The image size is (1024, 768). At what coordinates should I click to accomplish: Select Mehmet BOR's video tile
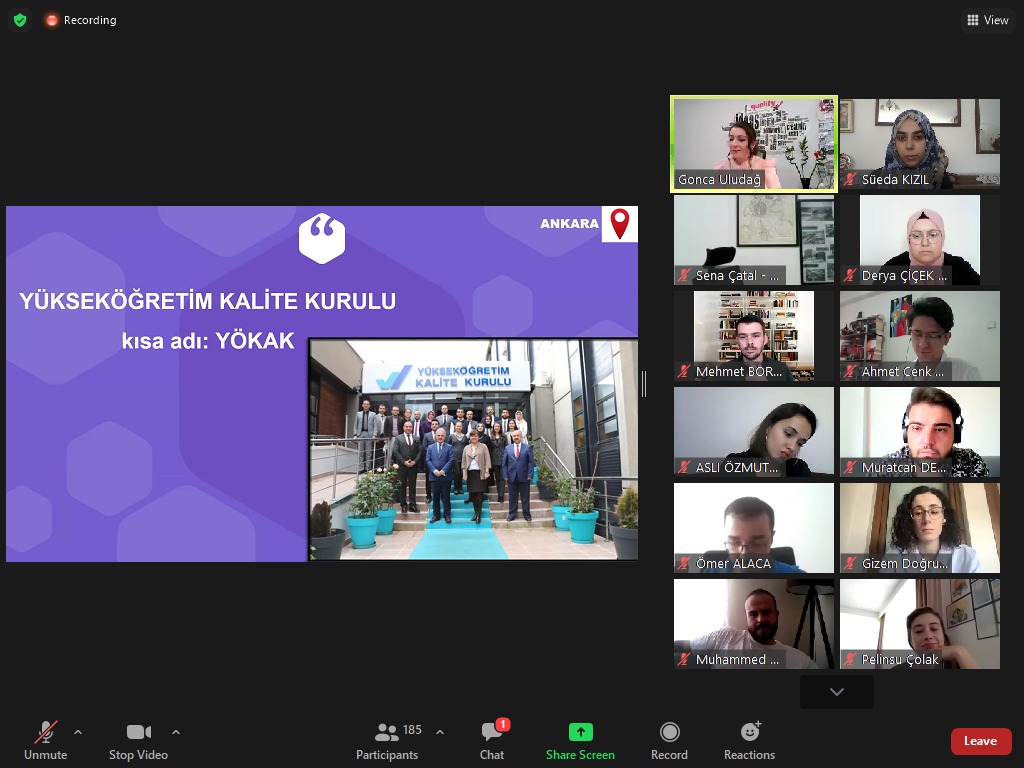[x=754, y=336]
